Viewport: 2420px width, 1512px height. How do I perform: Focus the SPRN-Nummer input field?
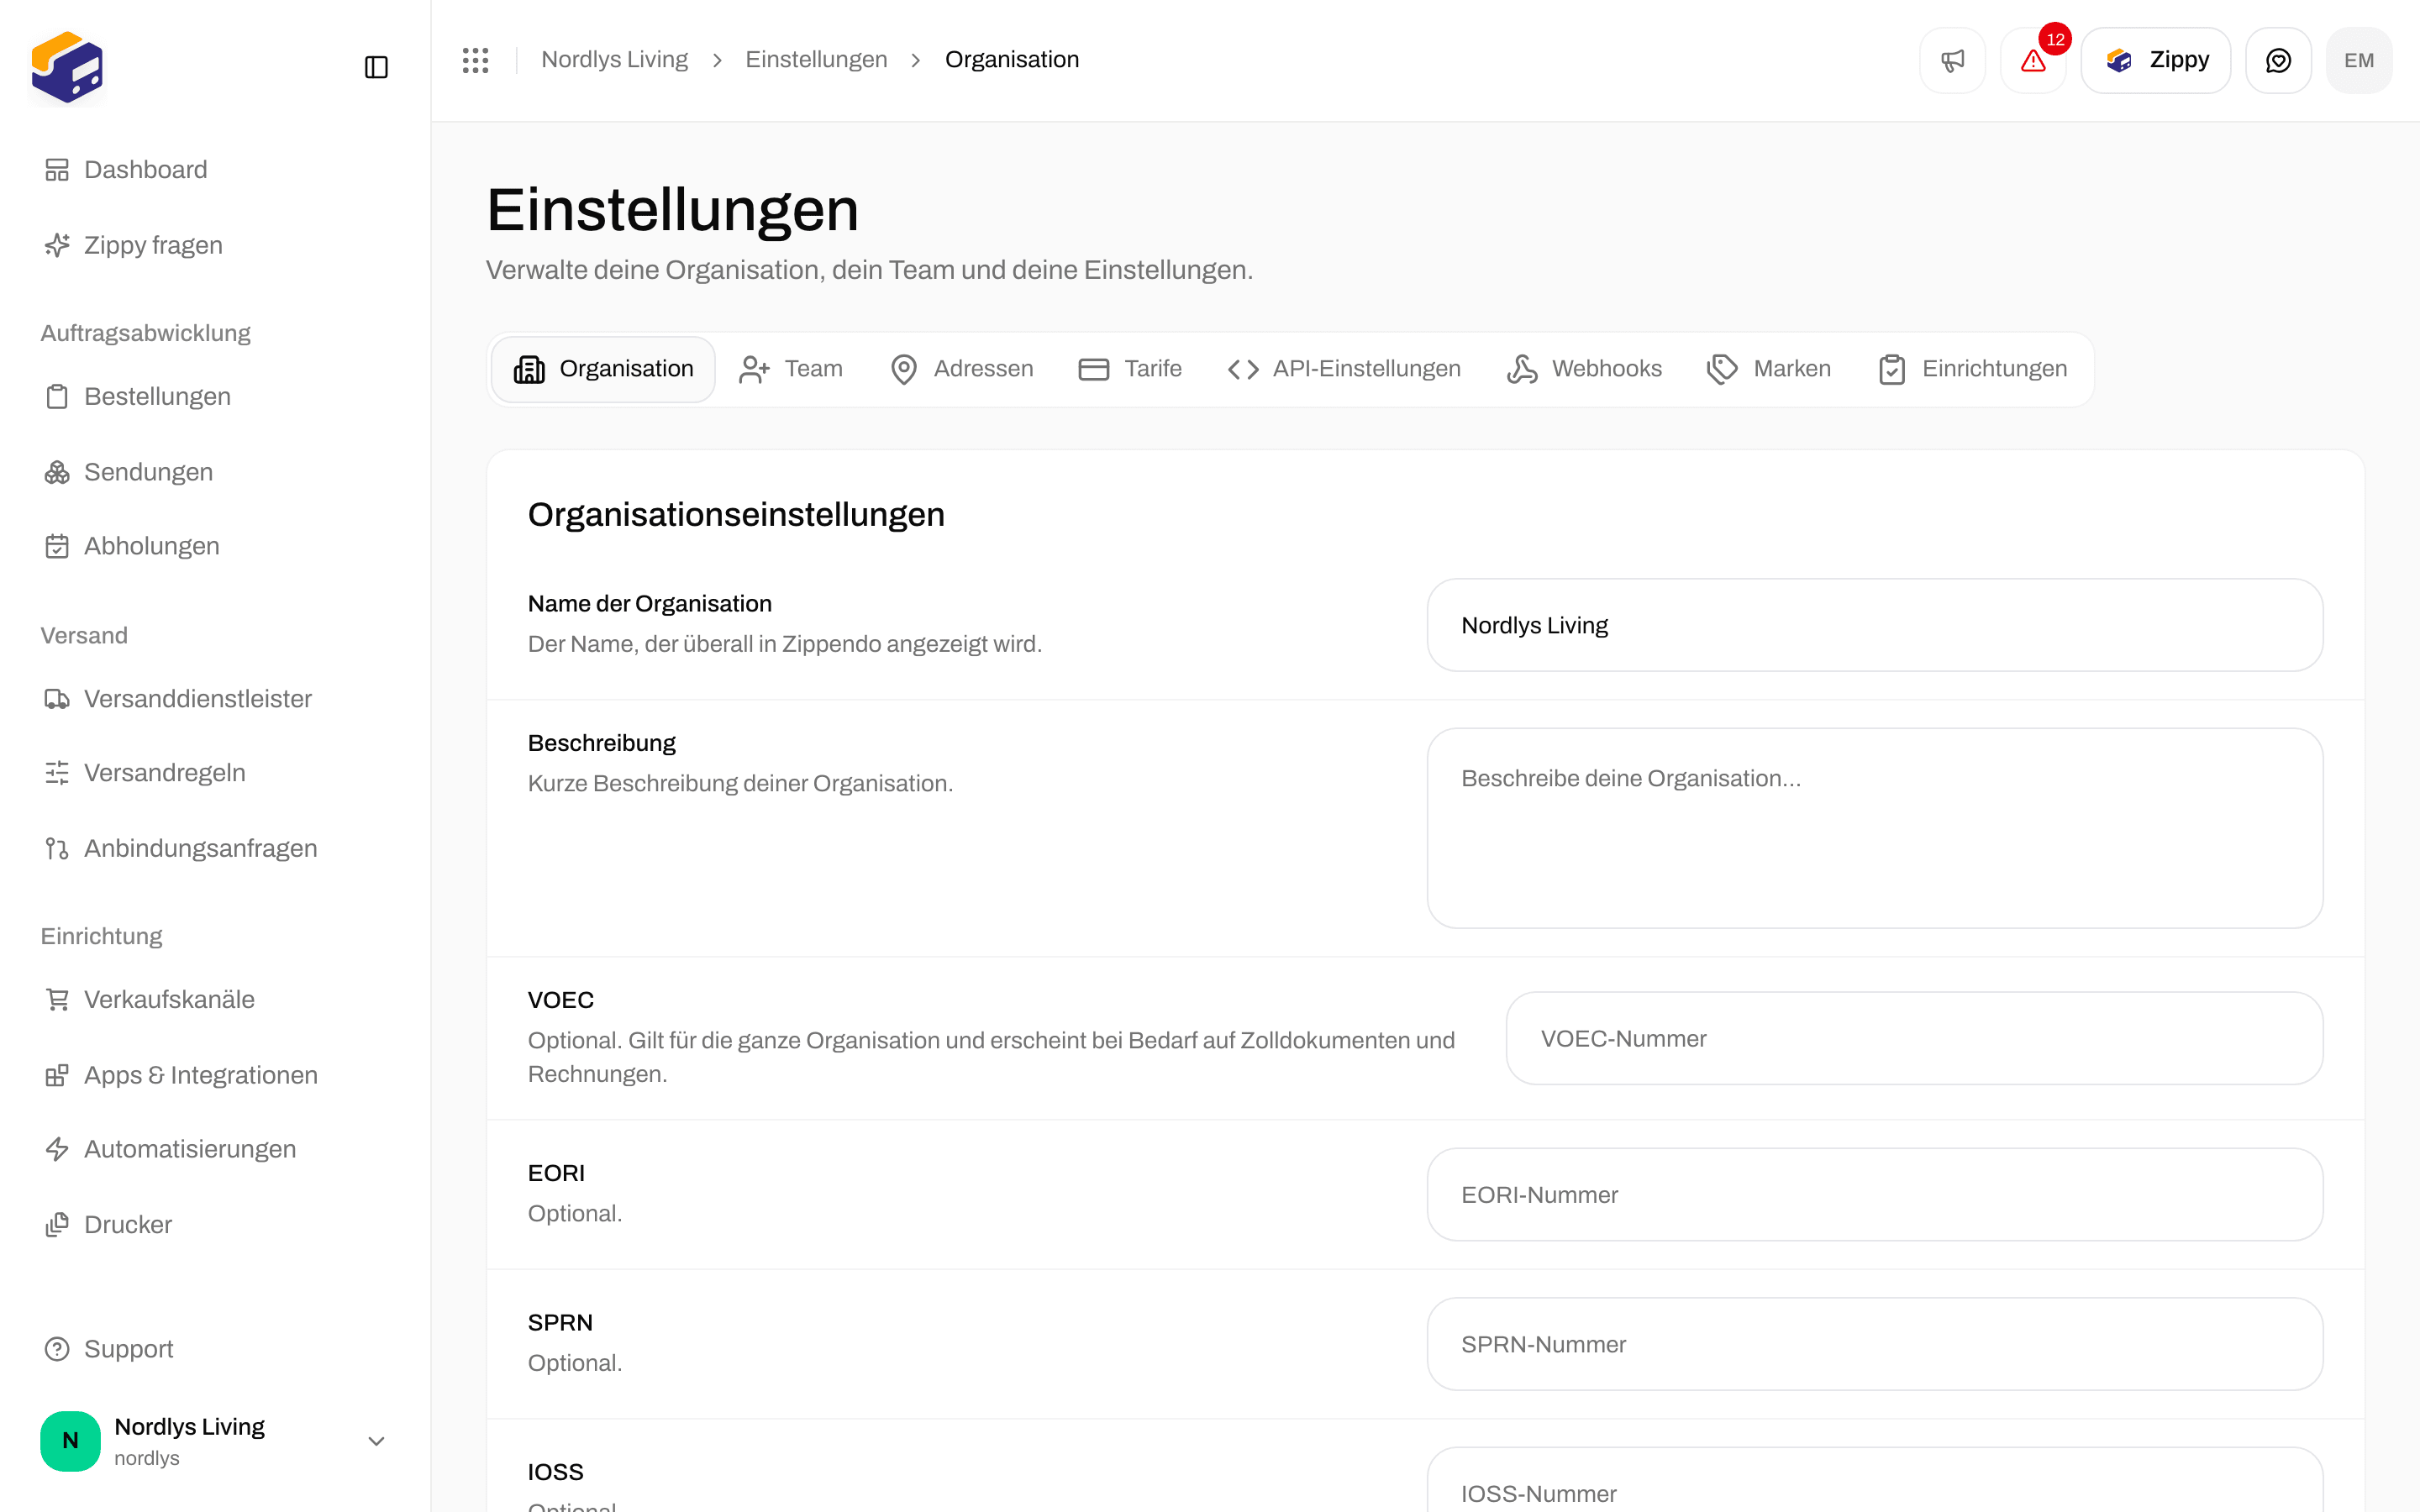pos(1875,1344)
